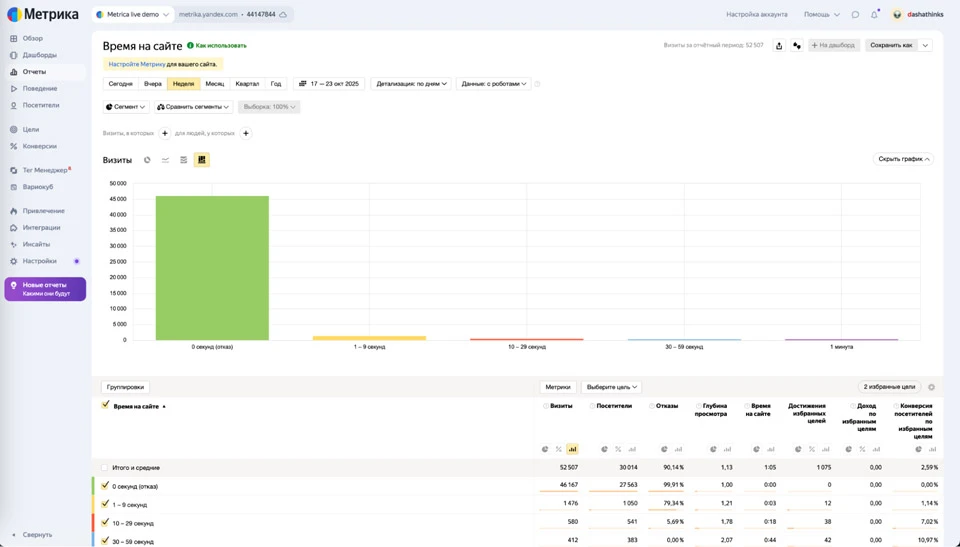The width and height of the screenshot is (960, 547).
Task: Expand the 'Выберите цель' dropdown
Action: pos(611,387)
